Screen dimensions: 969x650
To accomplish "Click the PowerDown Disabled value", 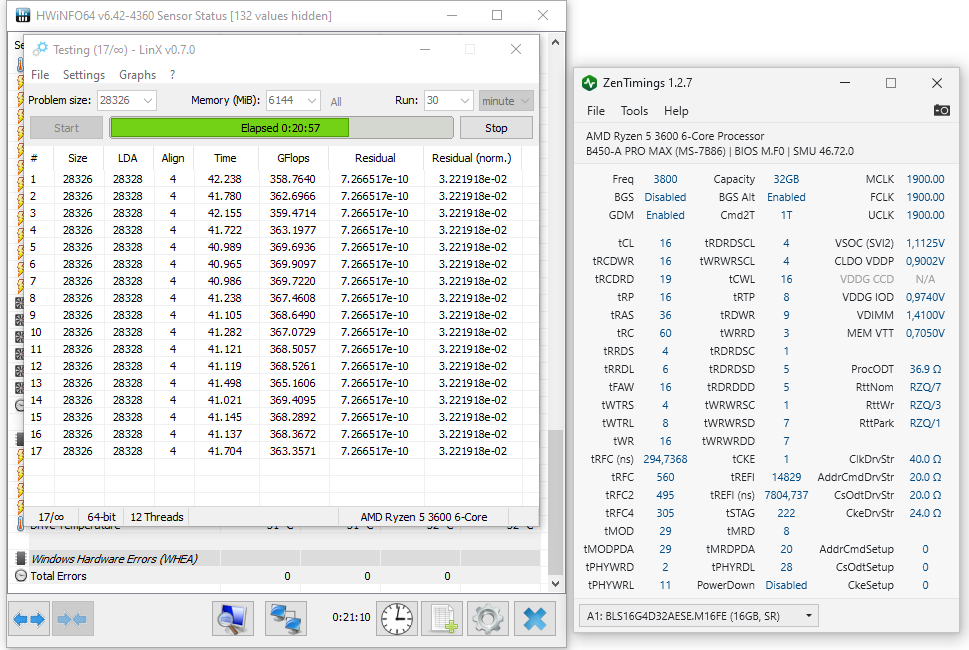I will pos(786,585).
